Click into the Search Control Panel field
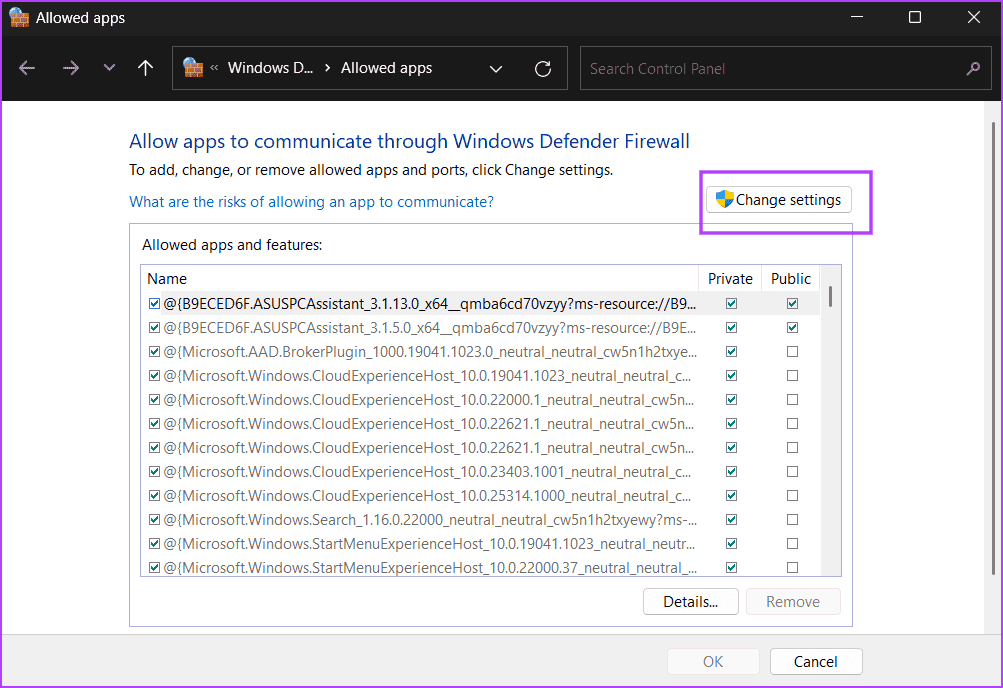1003x688 pixels. pyautogui.click(x=770, y=69)
